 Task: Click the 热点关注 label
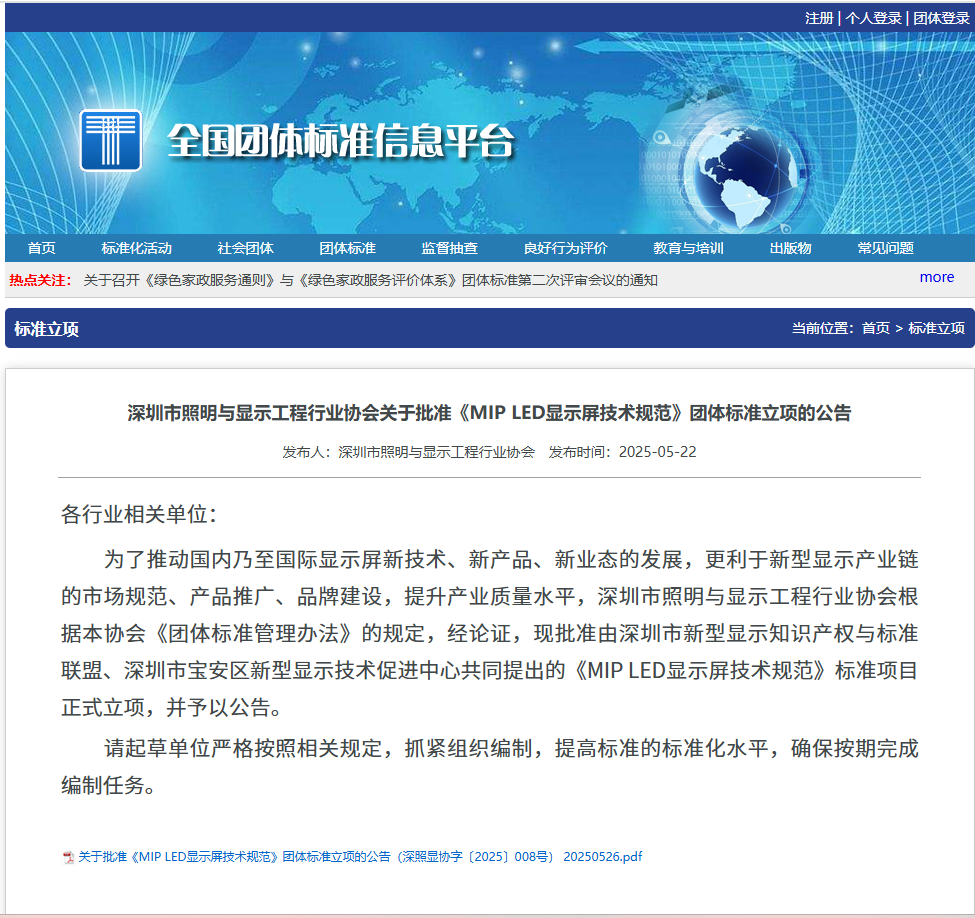[x=40, y=280]
